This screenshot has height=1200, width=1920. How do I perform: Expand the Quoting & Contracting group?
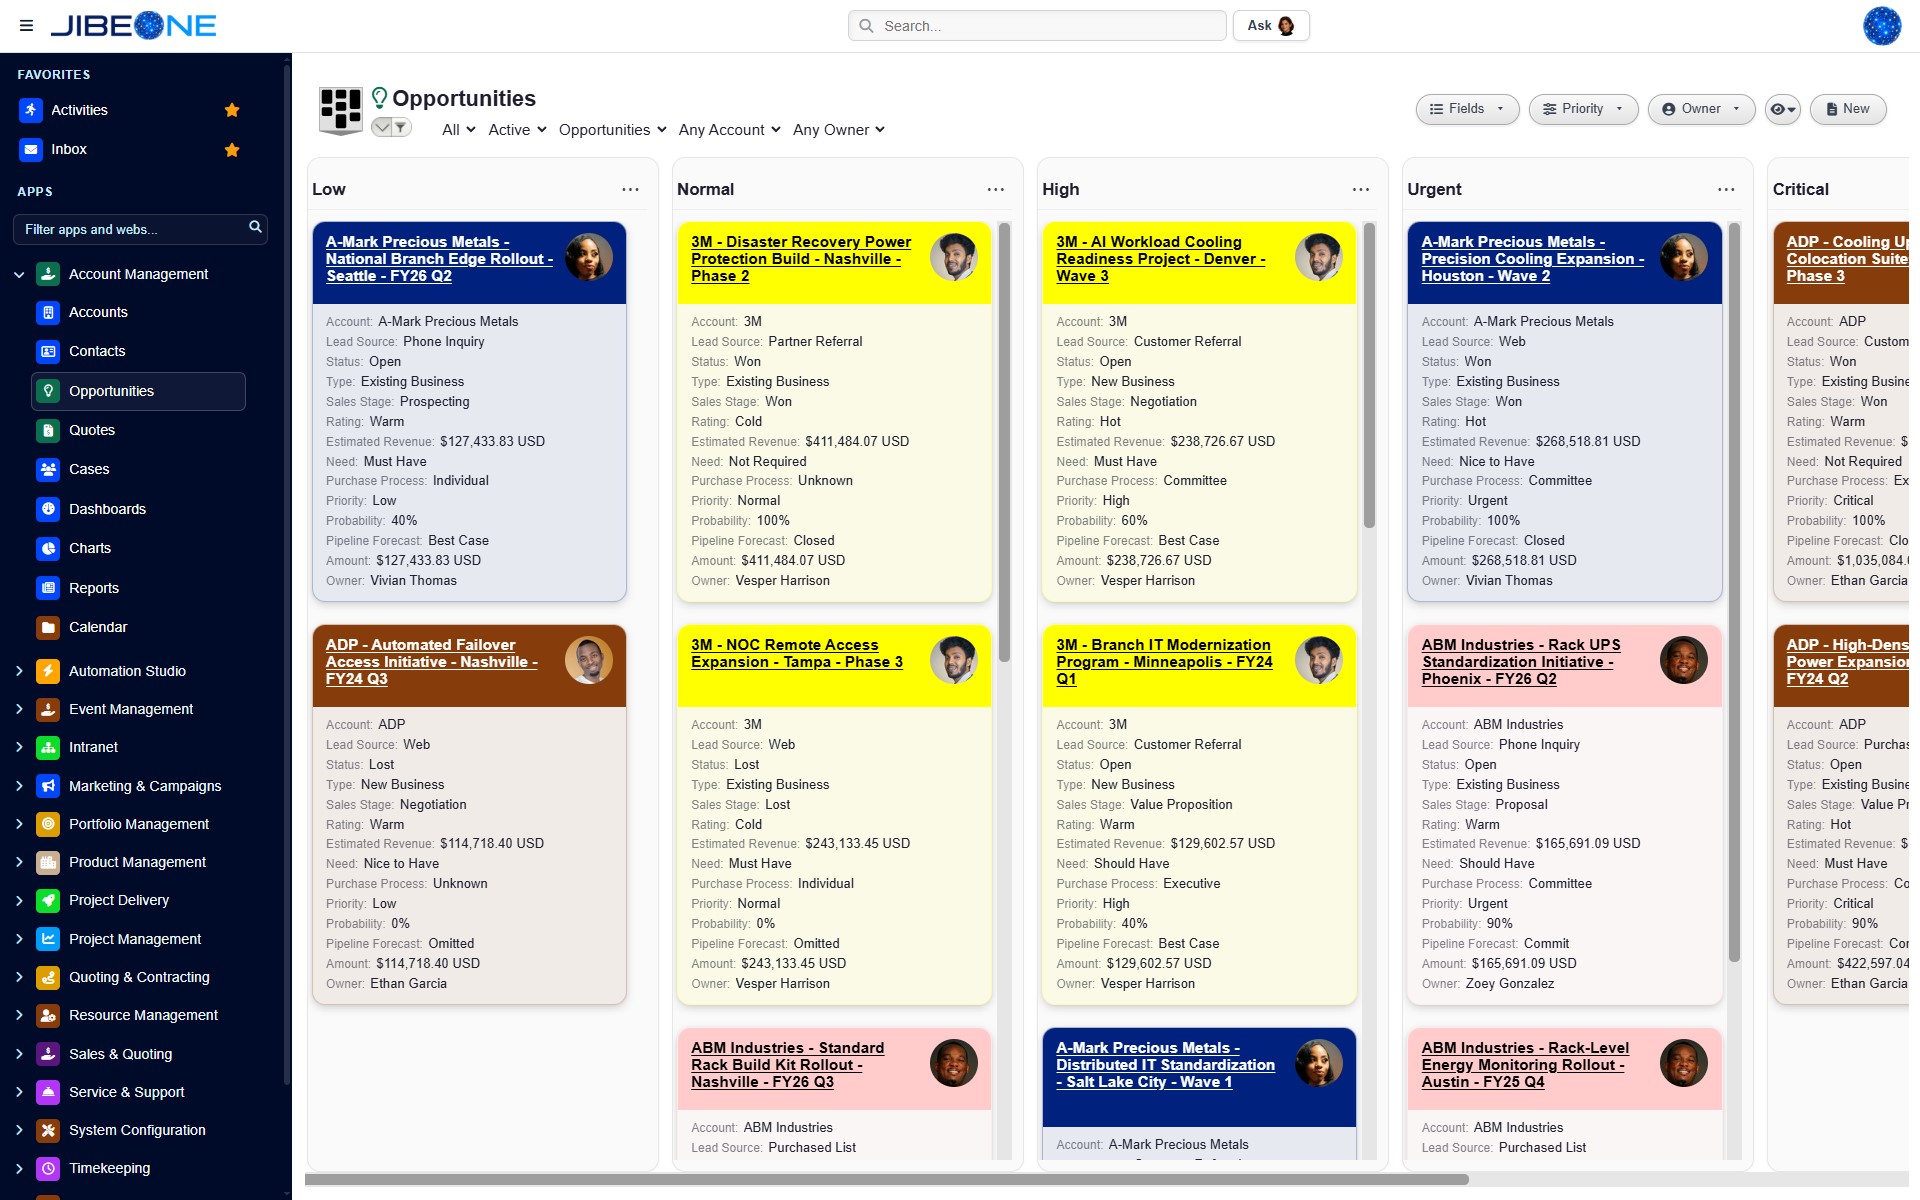(19, 977)
